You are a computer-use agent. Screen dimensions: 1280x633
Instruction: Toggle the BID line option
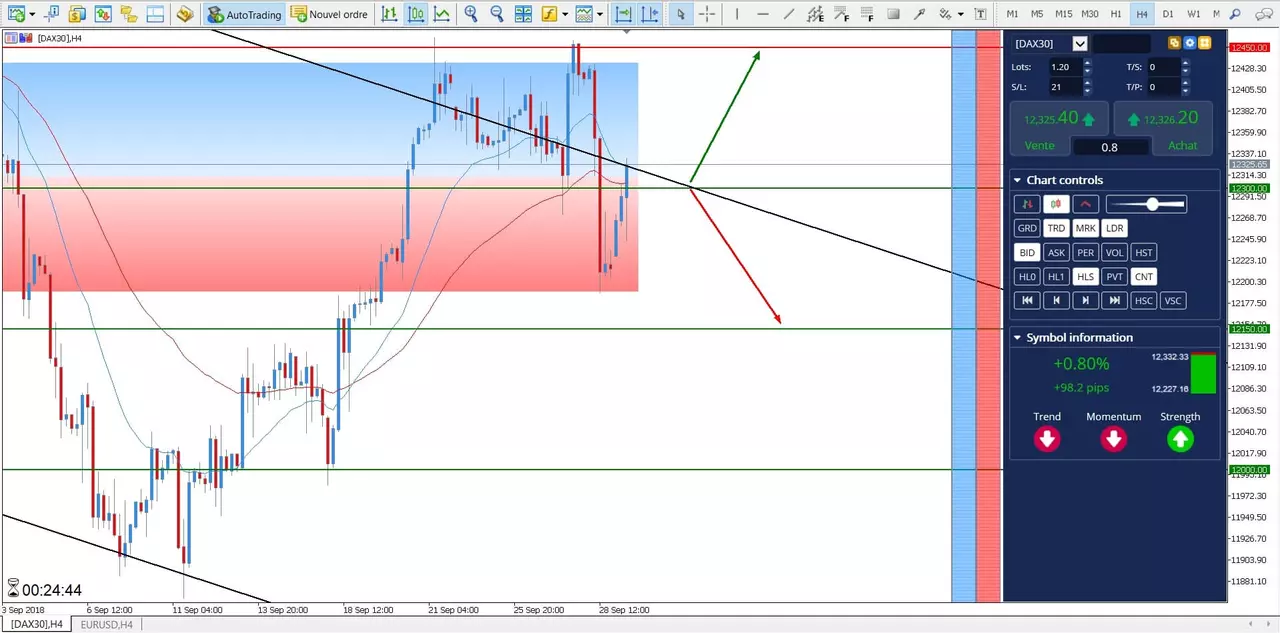tap(1027, 252)
